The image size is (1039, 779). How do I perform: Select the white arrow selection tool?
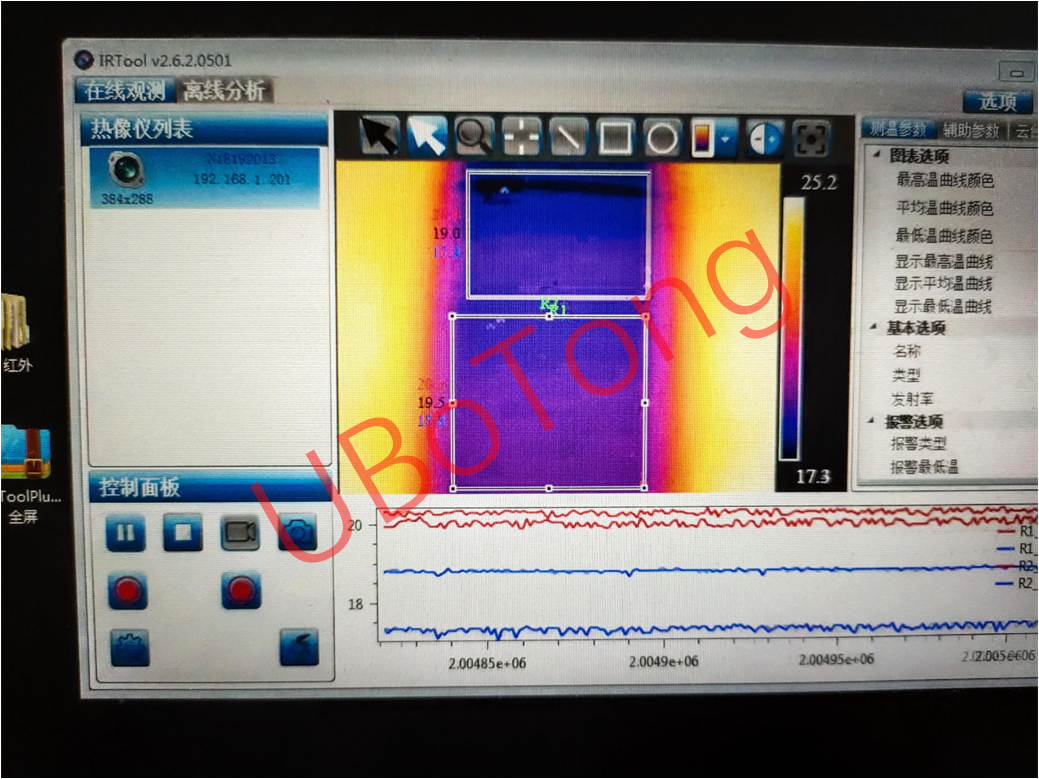427,136
